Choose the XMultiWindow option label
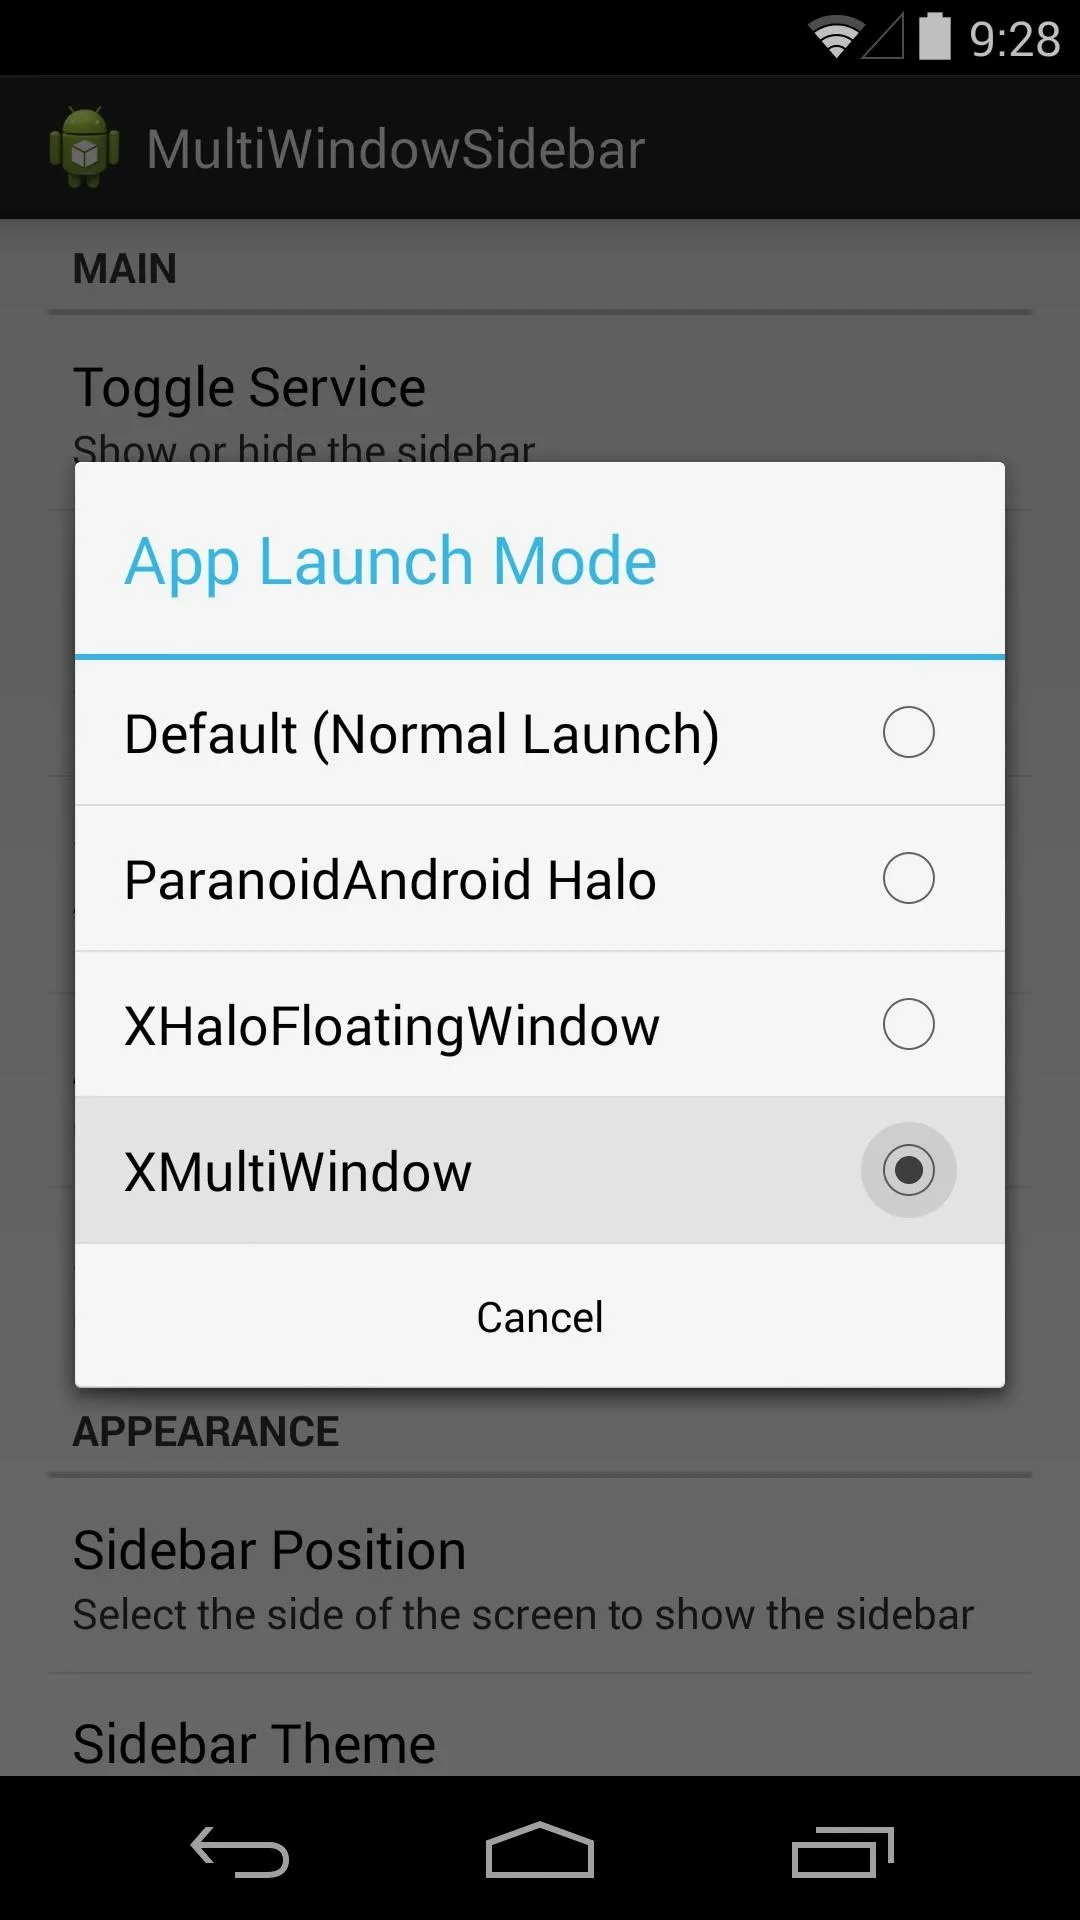Image resolution: width=1080 pixels, height=1920 pixels. 298,1172
